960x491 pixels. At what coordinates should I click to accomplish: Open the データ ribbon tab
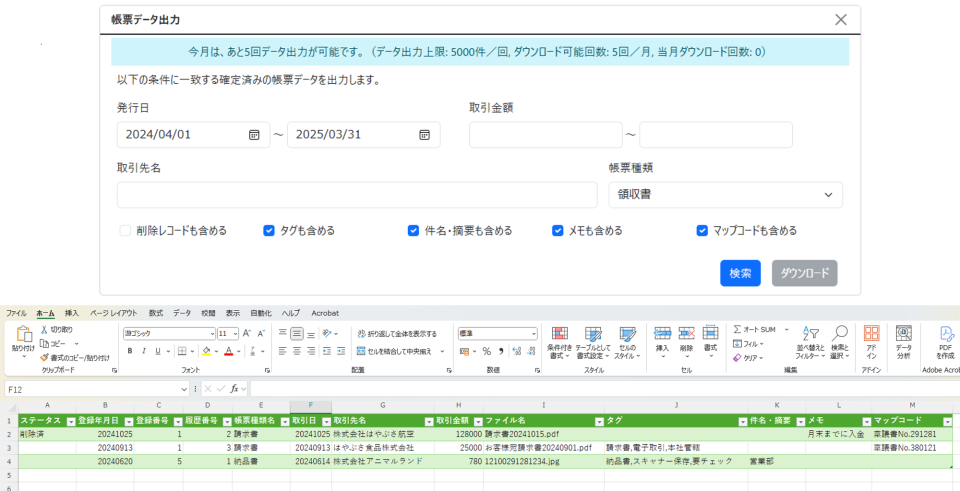click(x=182, y=313)
